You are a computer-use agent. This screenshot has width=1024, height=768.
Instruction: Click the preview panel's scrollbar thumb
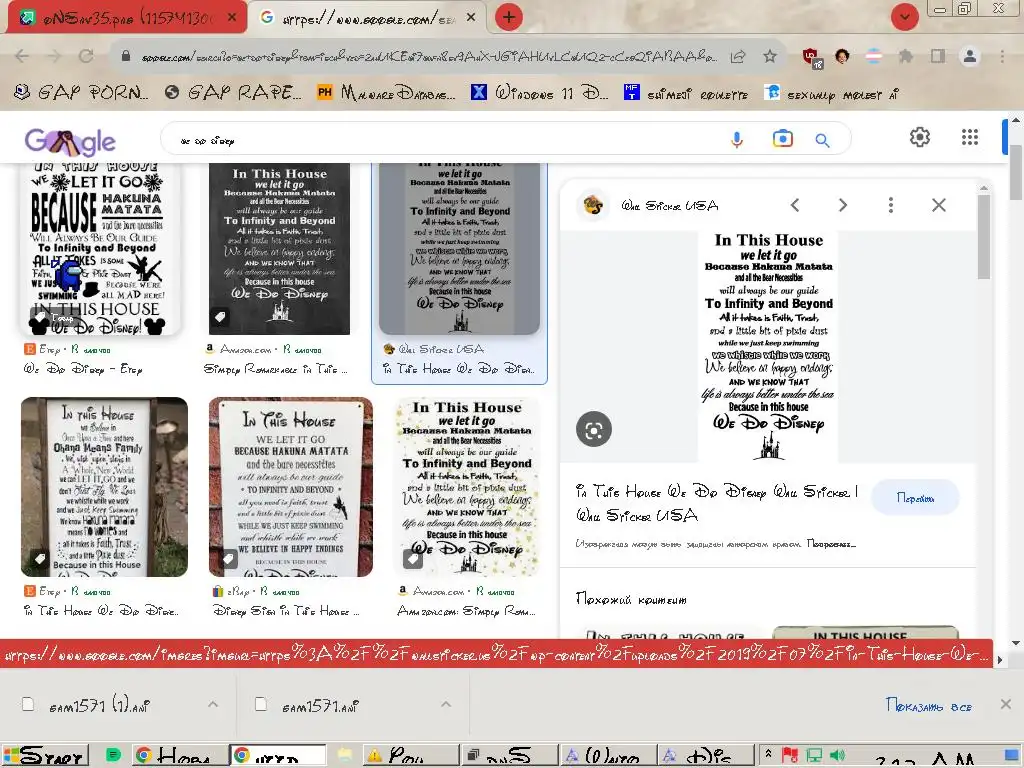coord(984,236)
